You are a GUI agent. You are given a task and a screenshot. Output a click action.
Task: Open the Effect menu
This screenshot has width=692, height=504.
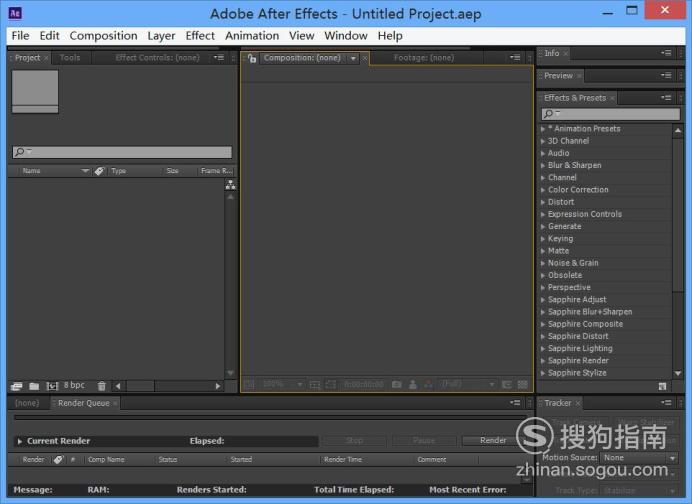(200, 36)
